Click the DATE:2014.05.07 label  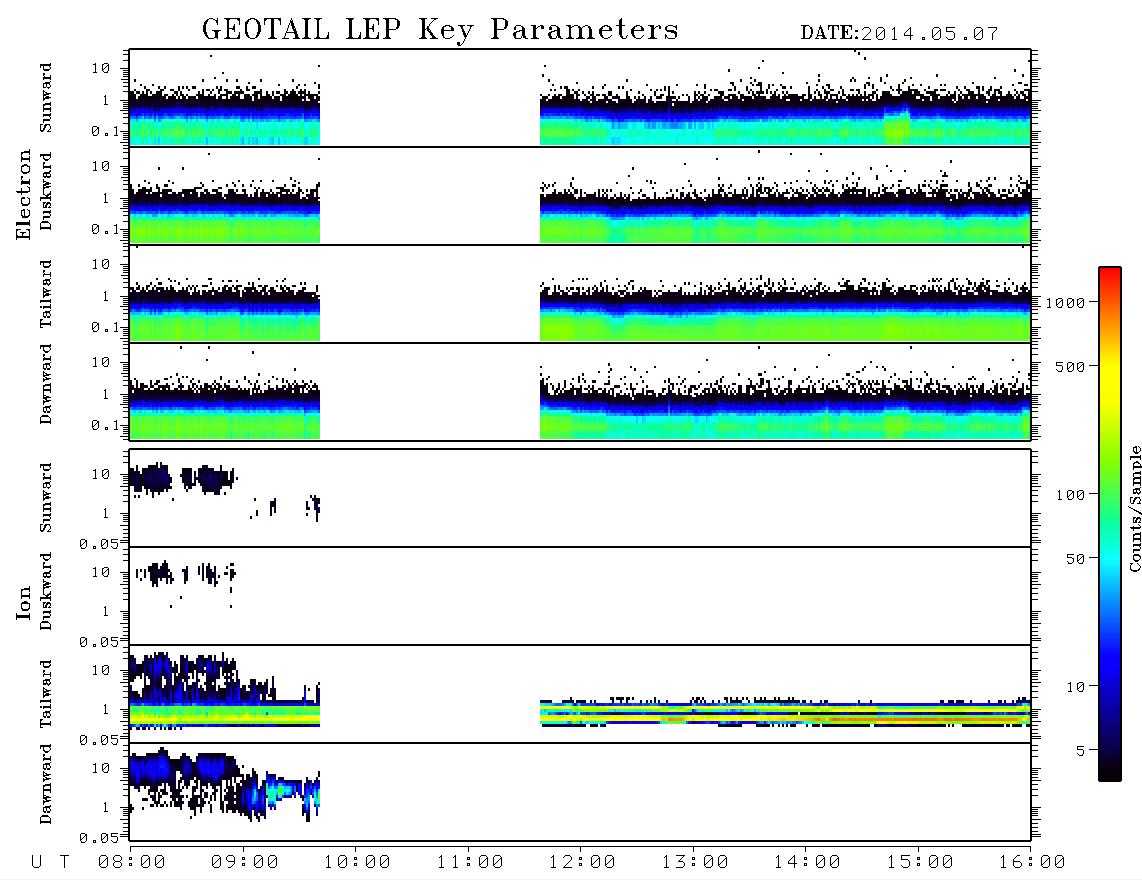click(x=899, y=34)
